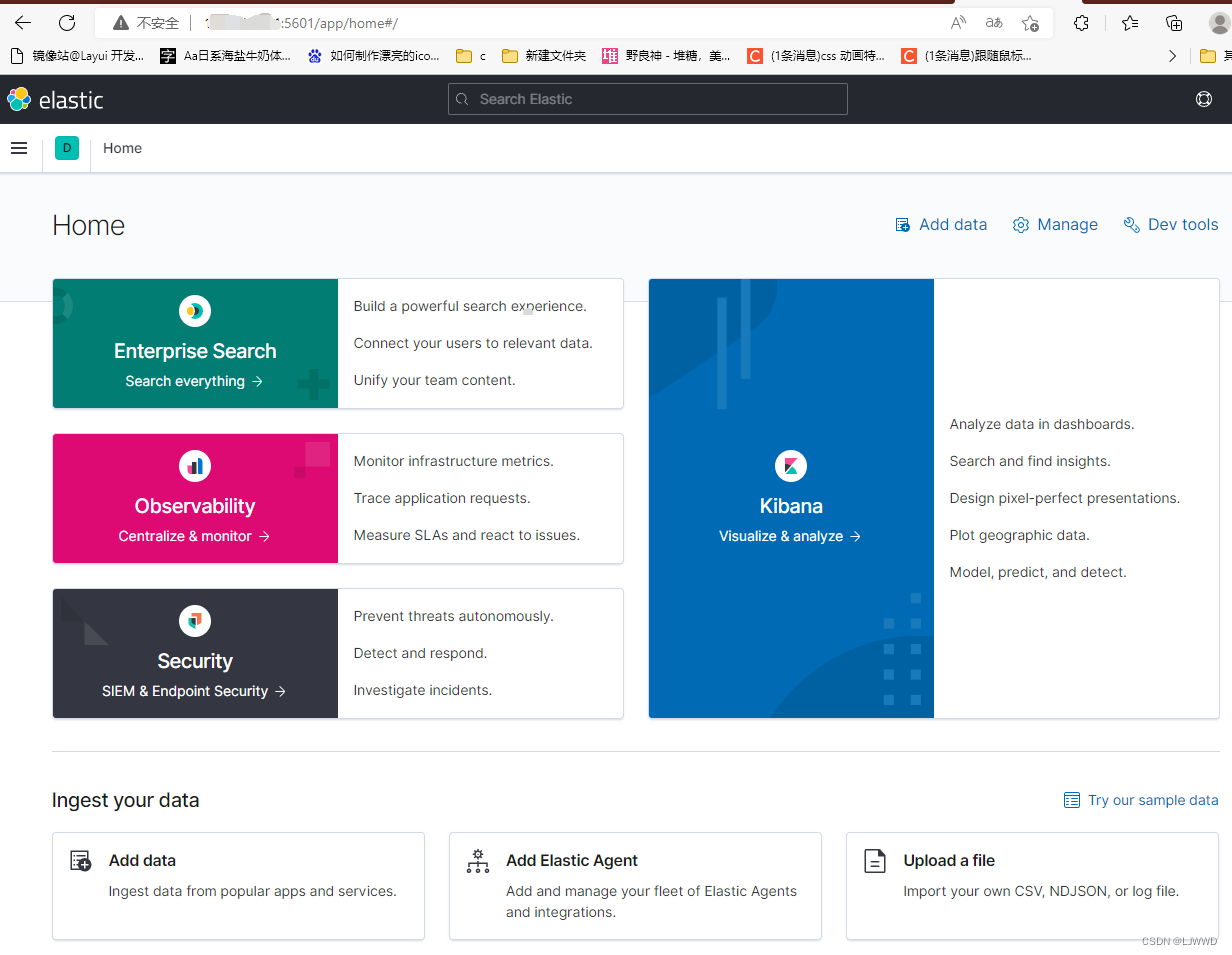
Task: Open the Layui mirror site bookmark
Action: click(77, 56)
